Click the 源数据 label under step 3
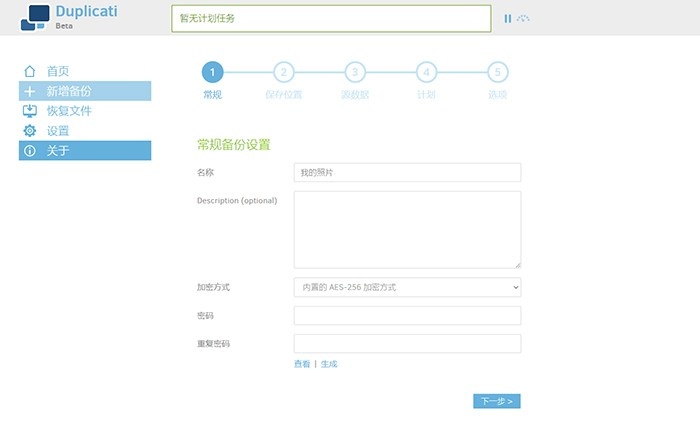700x432 pixels. click(355, 95)
